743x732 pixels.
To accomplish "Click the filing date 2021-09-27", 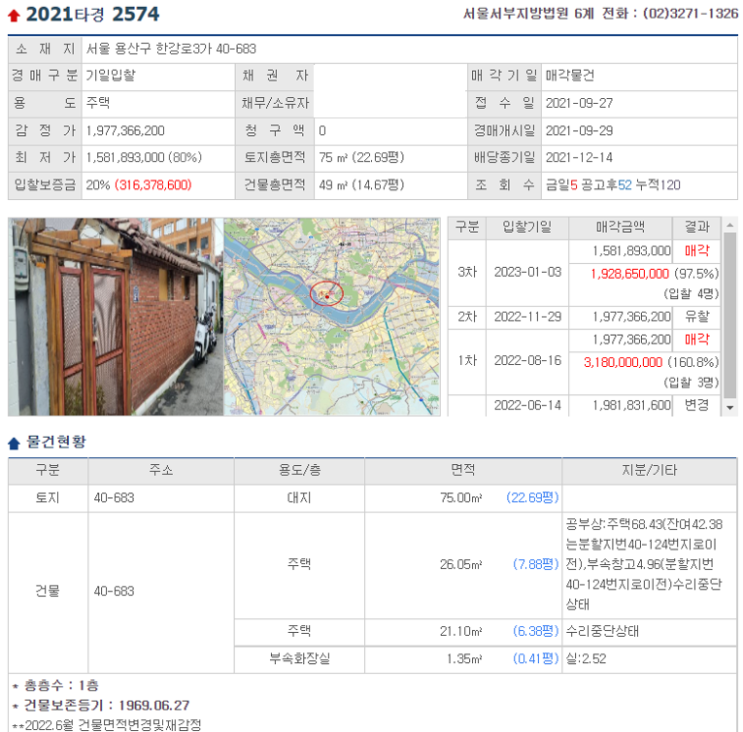I will 579,103.
